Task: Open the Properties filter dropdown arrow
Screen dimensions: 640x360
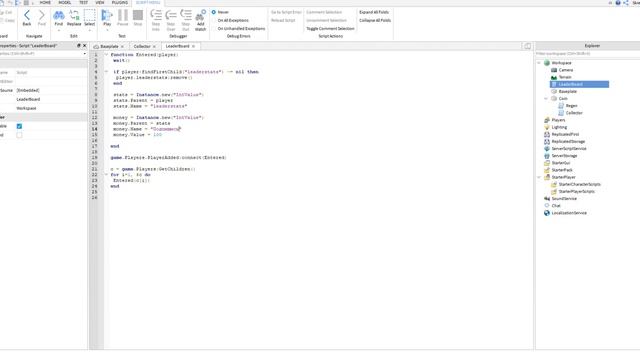Action: tap(84, 53)
